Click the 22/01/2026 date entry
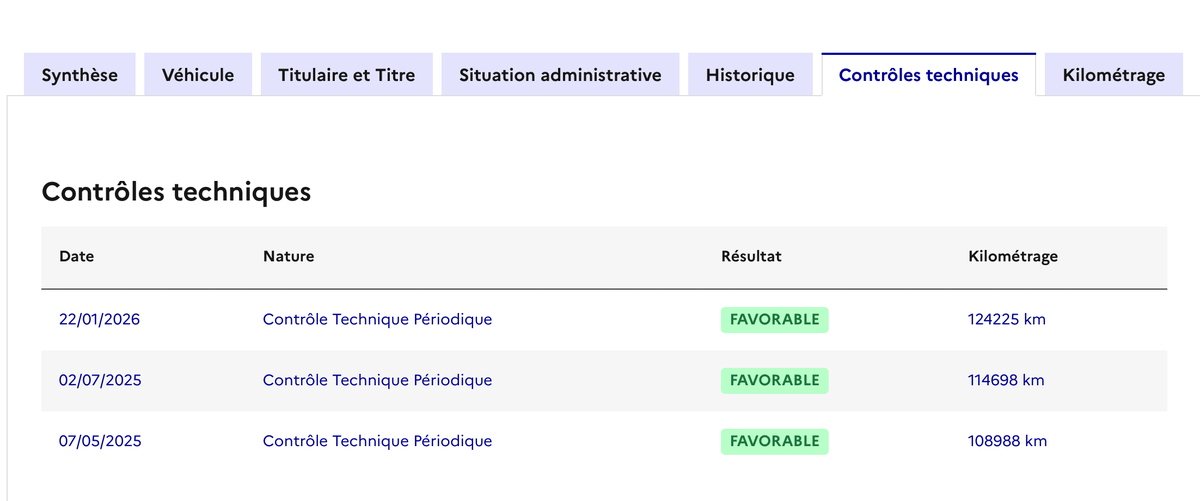Screen dimensions: 1200x501 click(100, 320)
